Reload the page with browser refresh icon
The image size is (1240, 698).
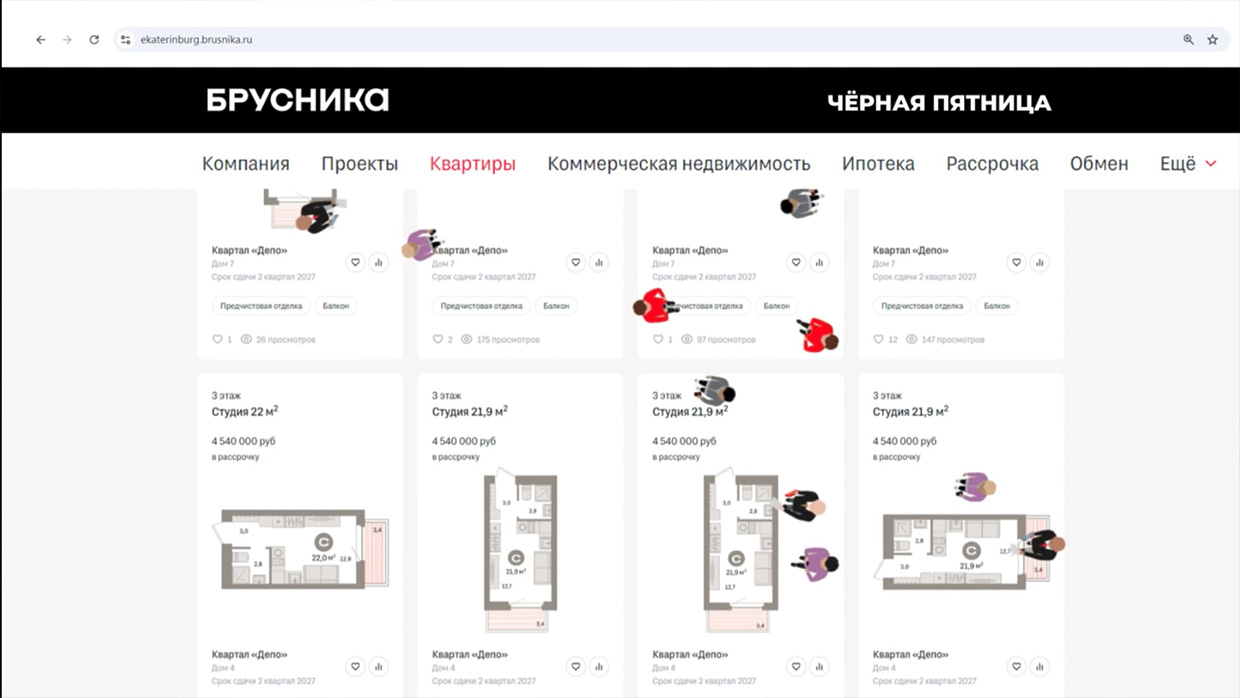(x=94, y=40)
